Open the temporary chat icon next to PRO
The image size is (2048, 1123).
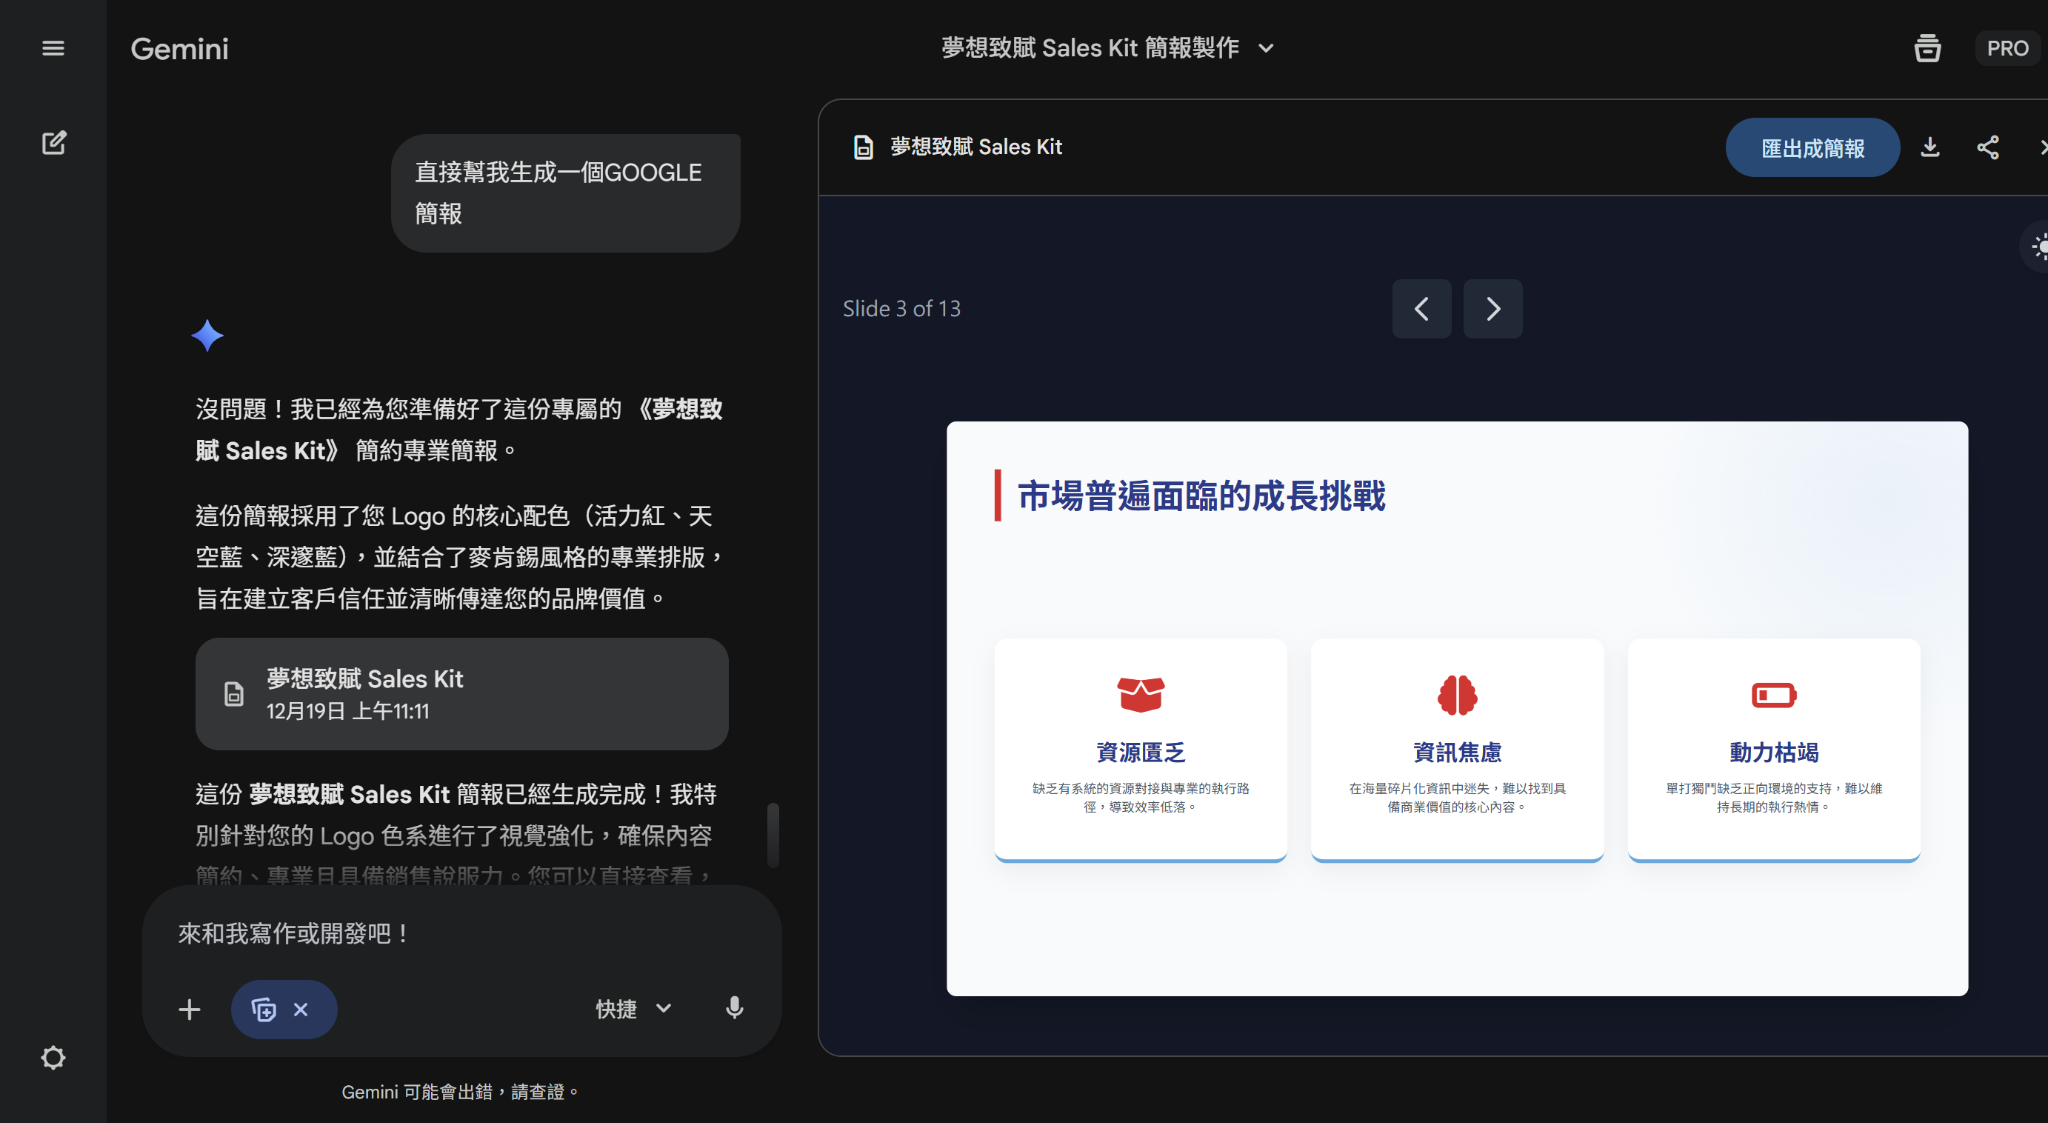pos(1927,48)
